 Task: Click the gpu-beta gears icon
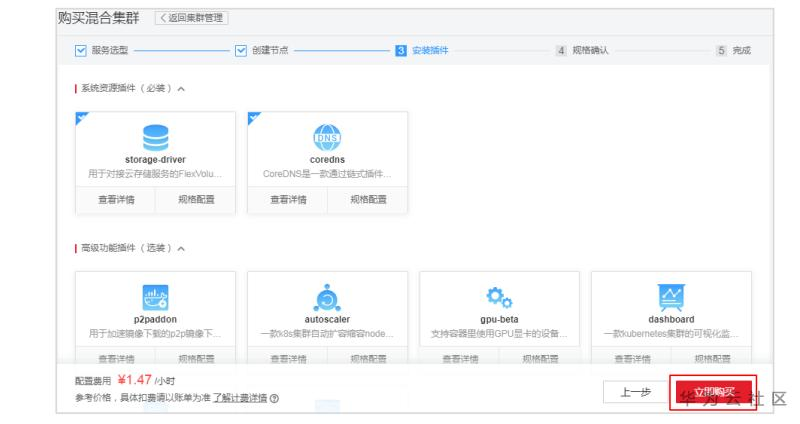pyautogui.click(x=499, y=297)
